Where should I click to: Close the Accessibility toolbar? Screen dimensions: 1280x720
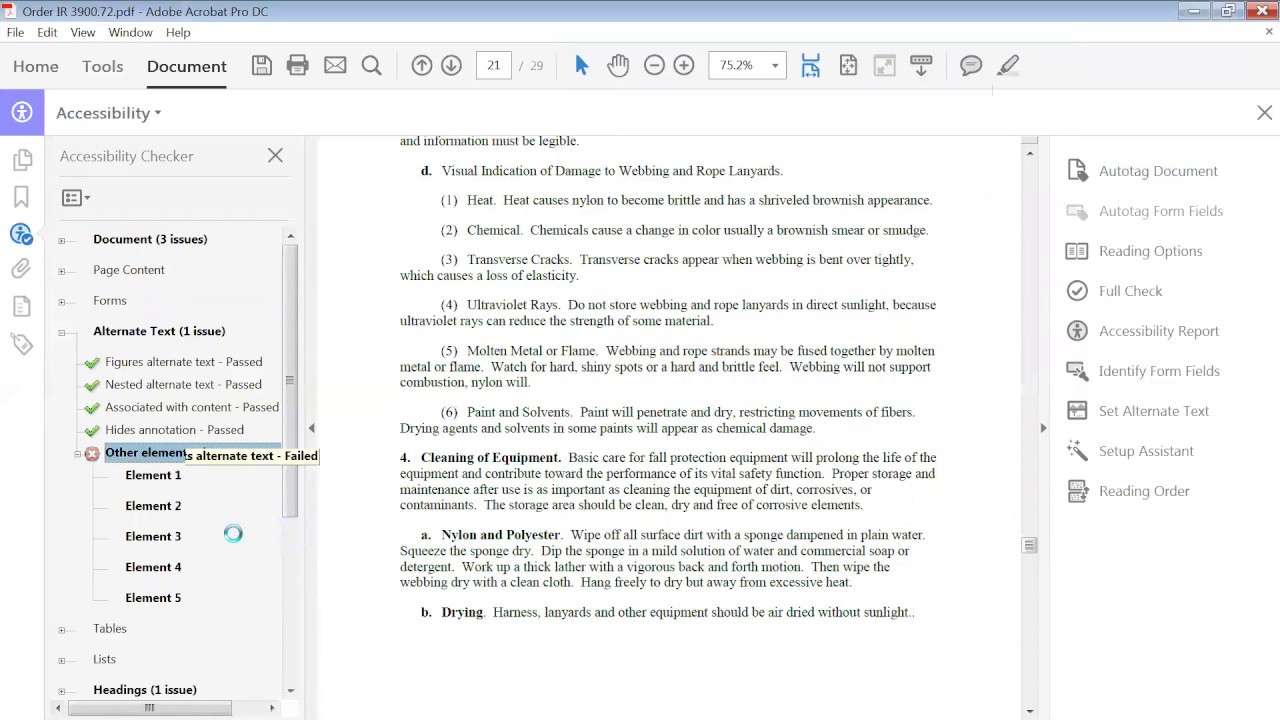pos(1264,113)
